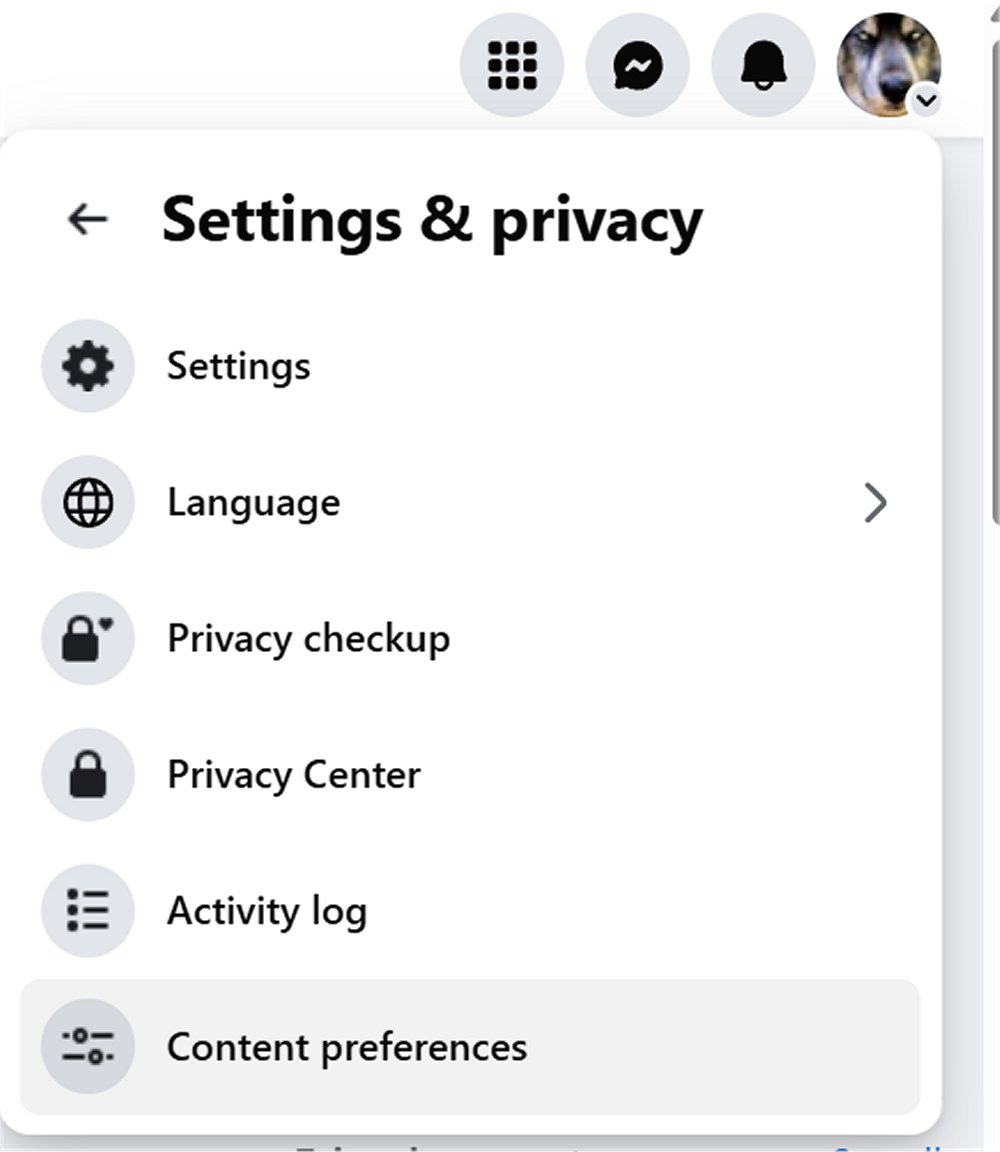Expand the Language submenu chevron
Viewport: 1000px width, 1152px height.
click(x=875, y=503)
